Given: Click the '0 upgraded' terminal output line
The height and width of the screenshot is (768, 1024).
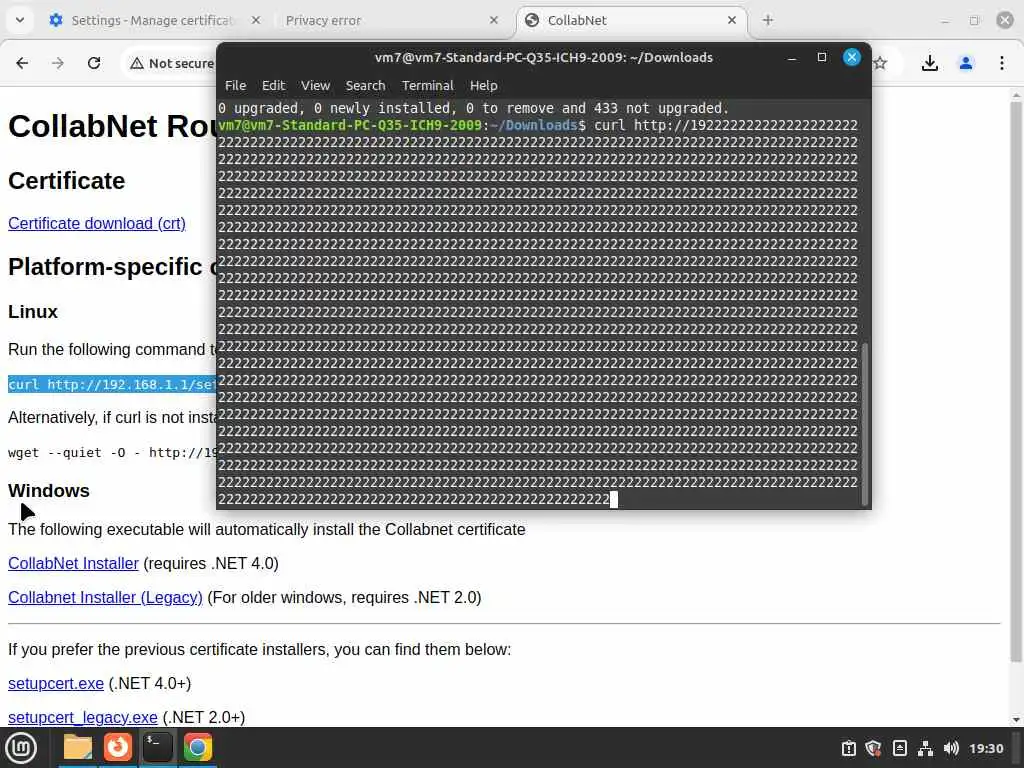Looking at the screenshot, I should 473,108.
